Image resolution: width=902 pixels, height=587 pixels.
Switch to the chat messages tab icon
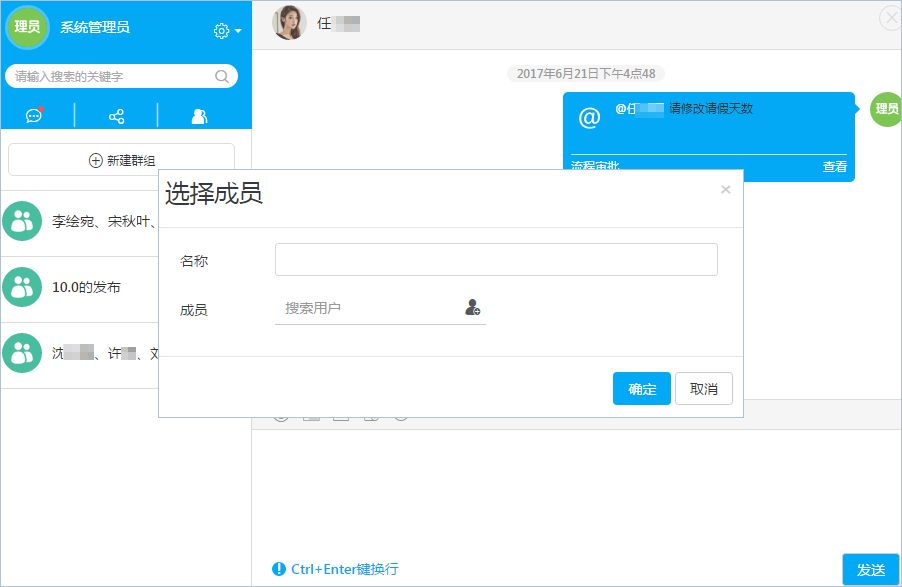pyautogui.click(x=34, y=116)
